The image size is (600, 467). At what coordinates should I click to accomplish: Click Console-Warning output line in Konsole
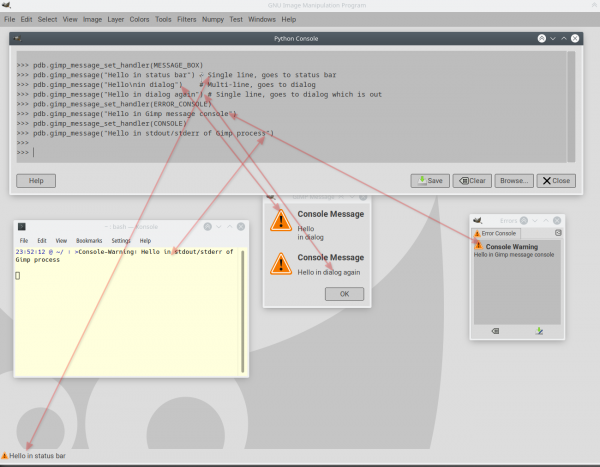pos(124,255)
